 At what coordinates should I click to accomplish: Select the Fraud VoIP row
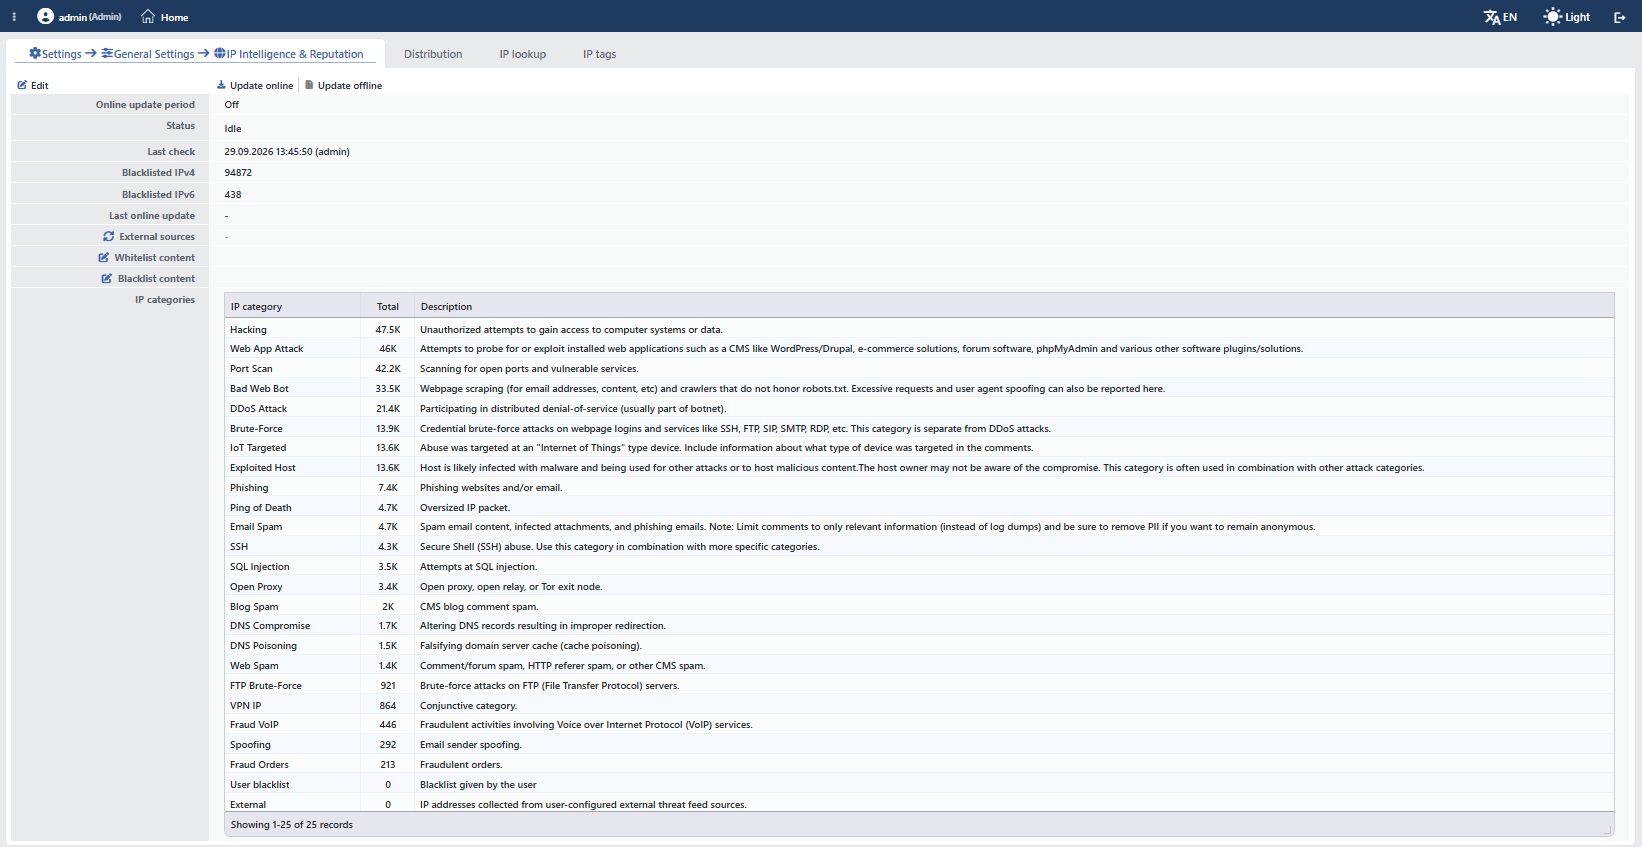coord(919,725)
